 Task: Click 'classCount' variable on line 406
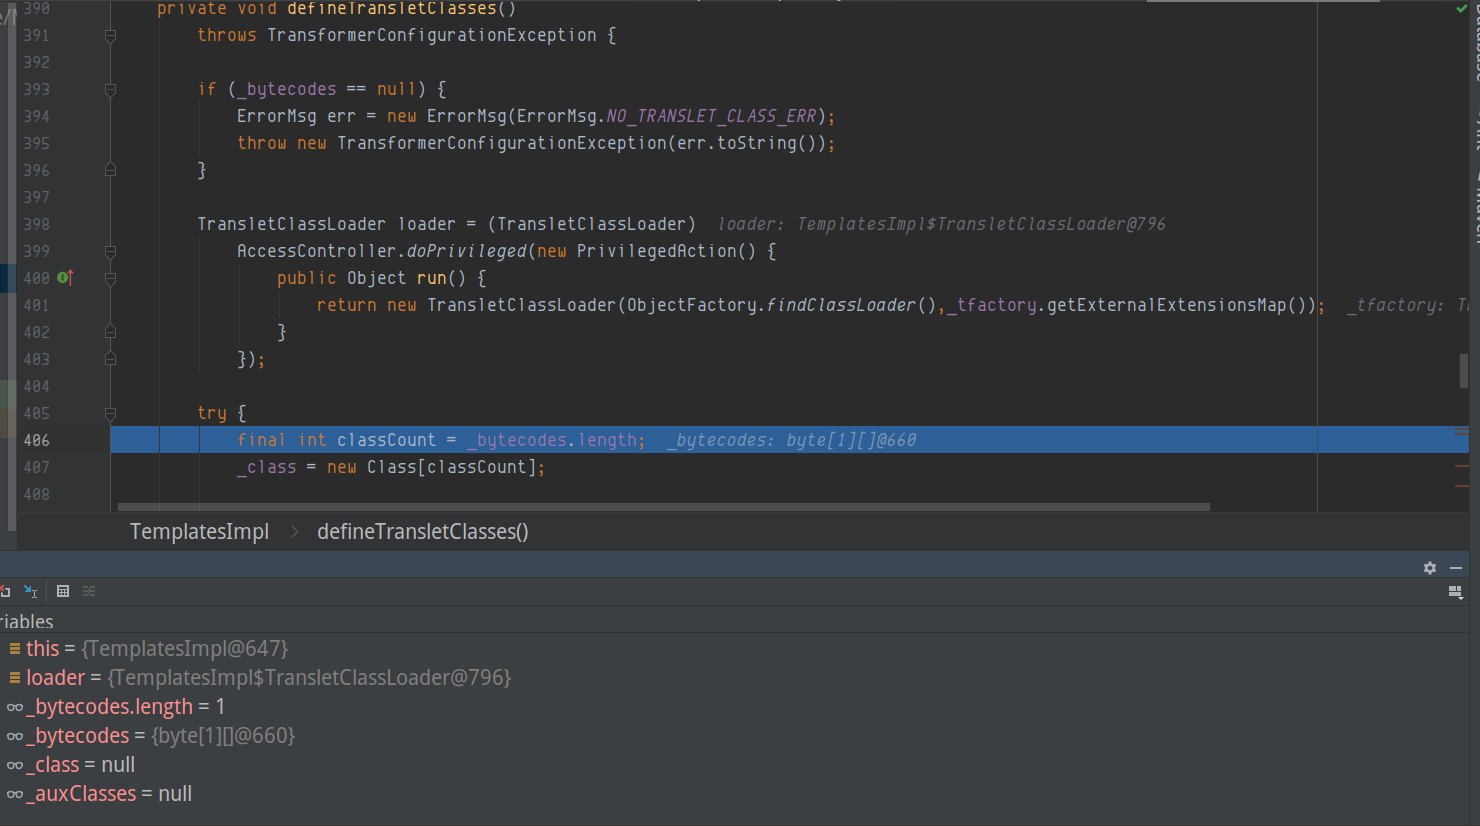[x=386, y=440]
